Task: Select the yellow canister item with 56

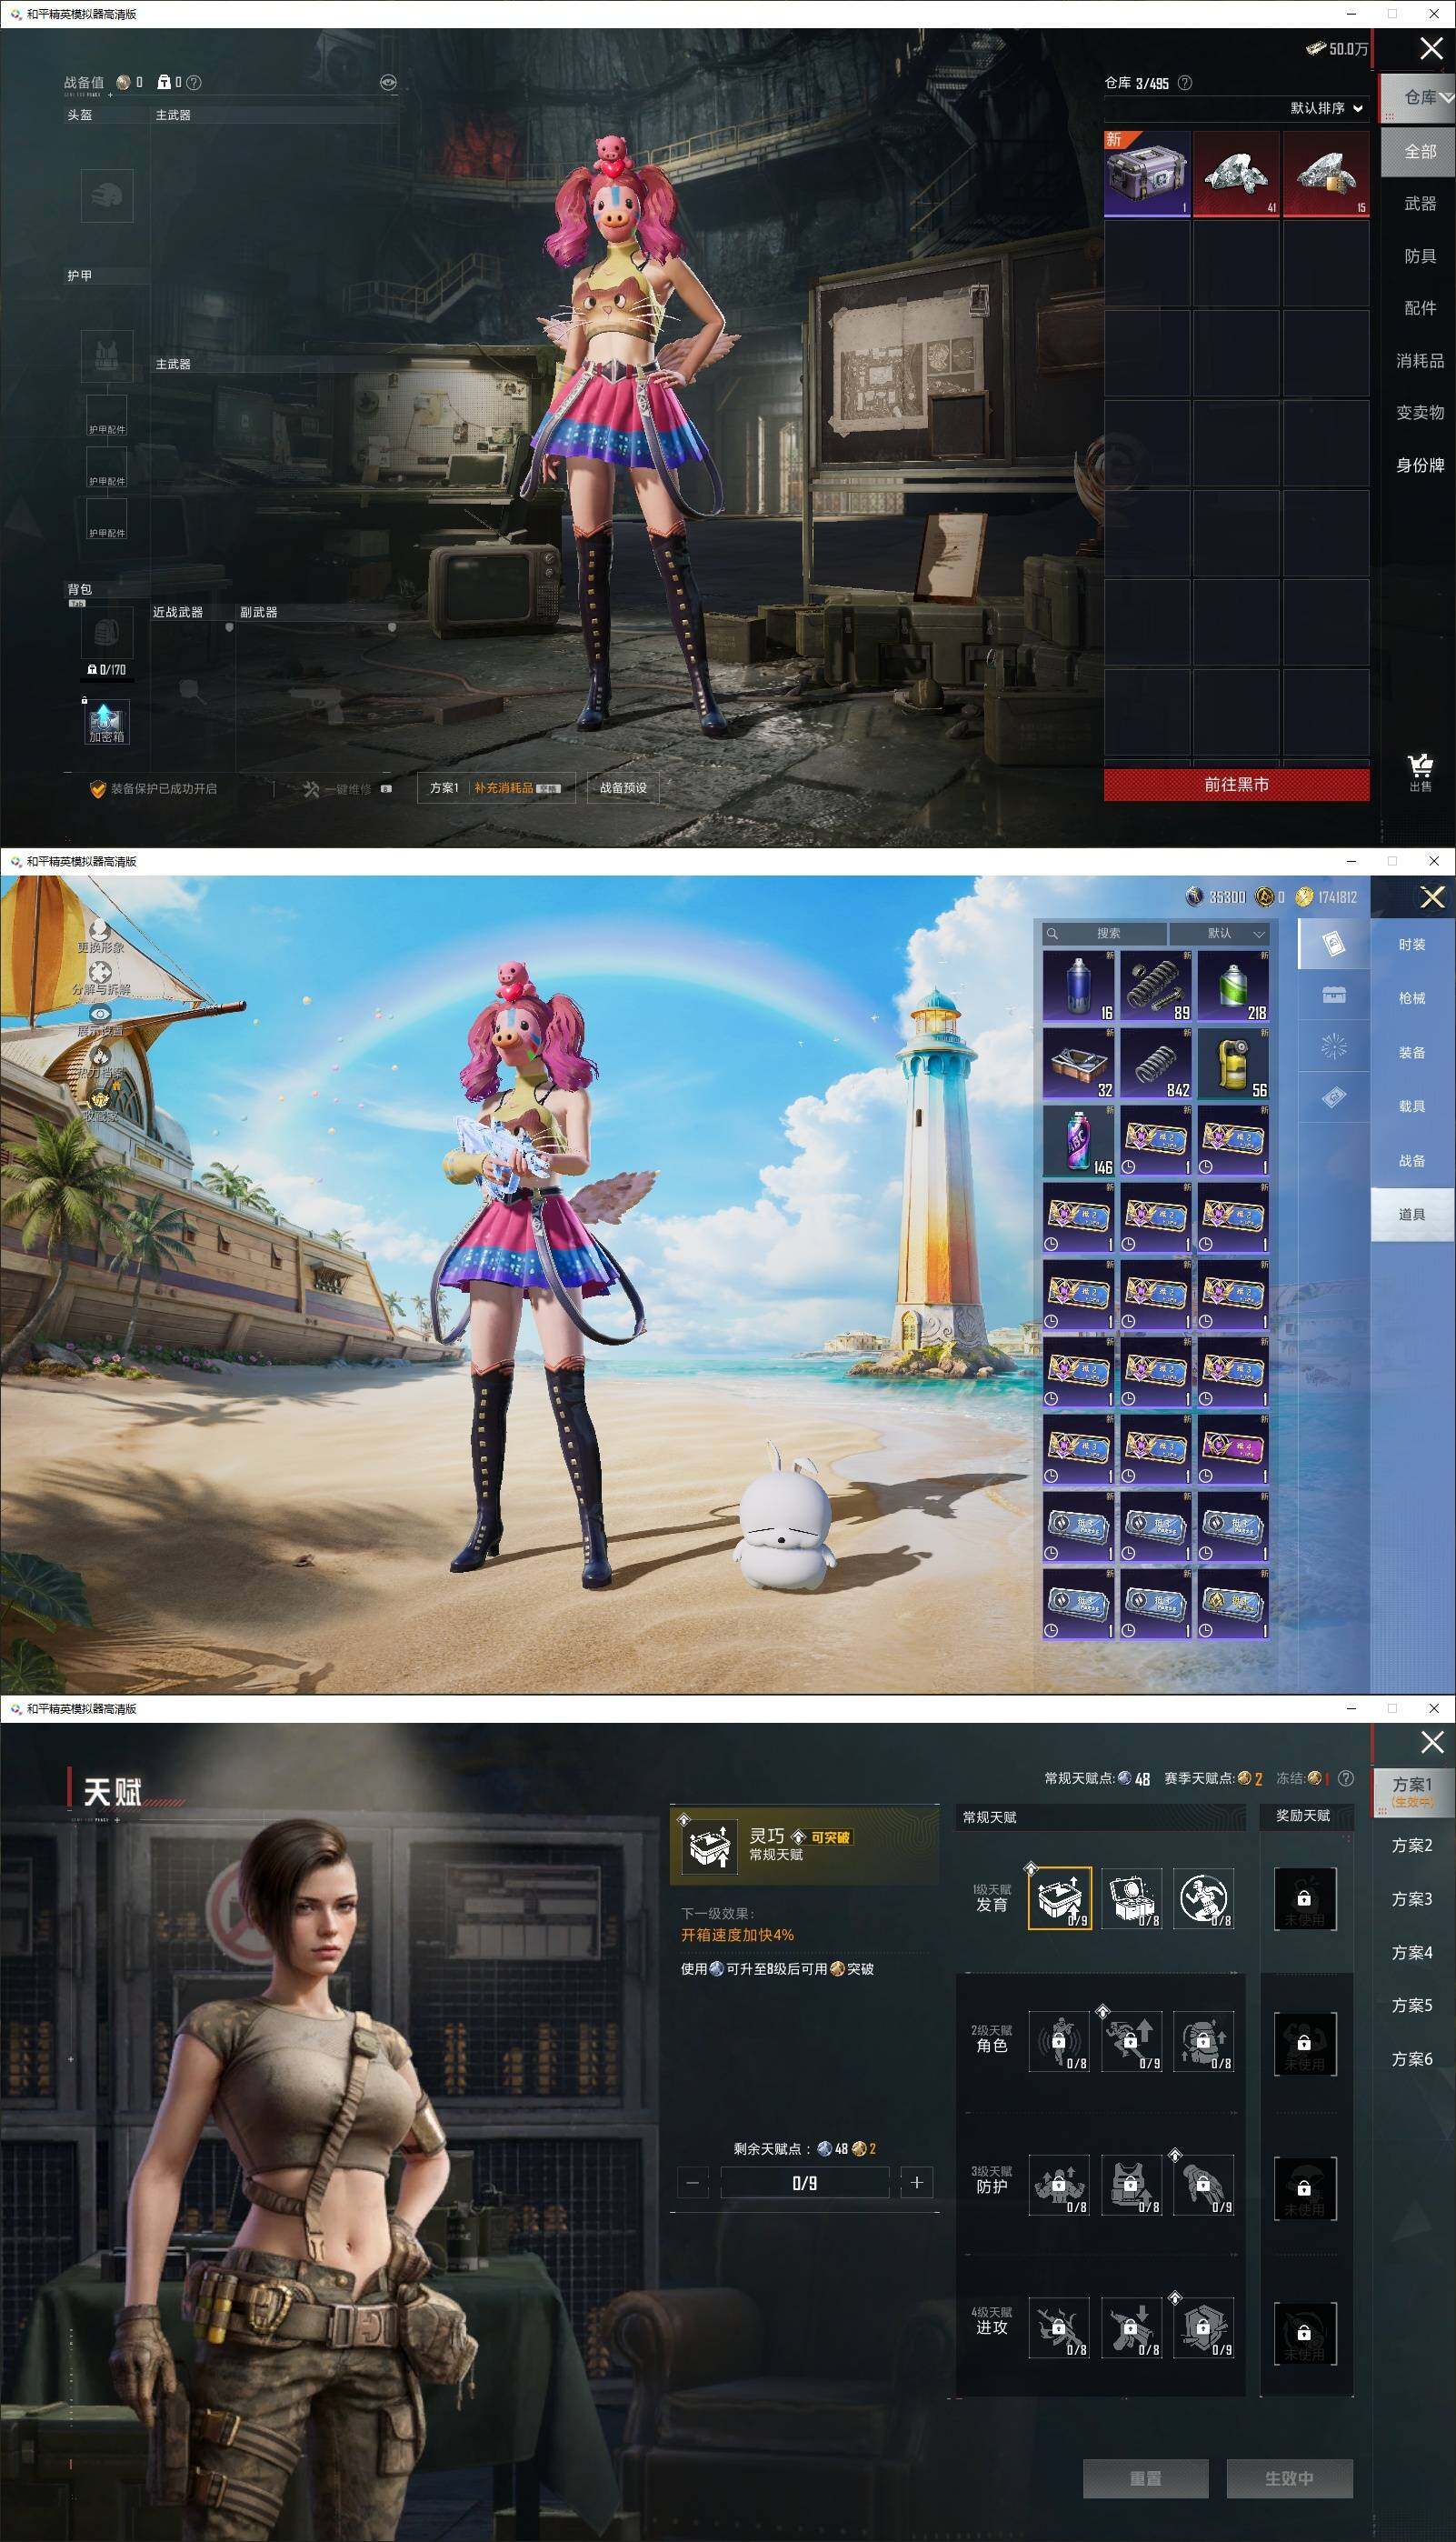Action: pos(1232,1062)
